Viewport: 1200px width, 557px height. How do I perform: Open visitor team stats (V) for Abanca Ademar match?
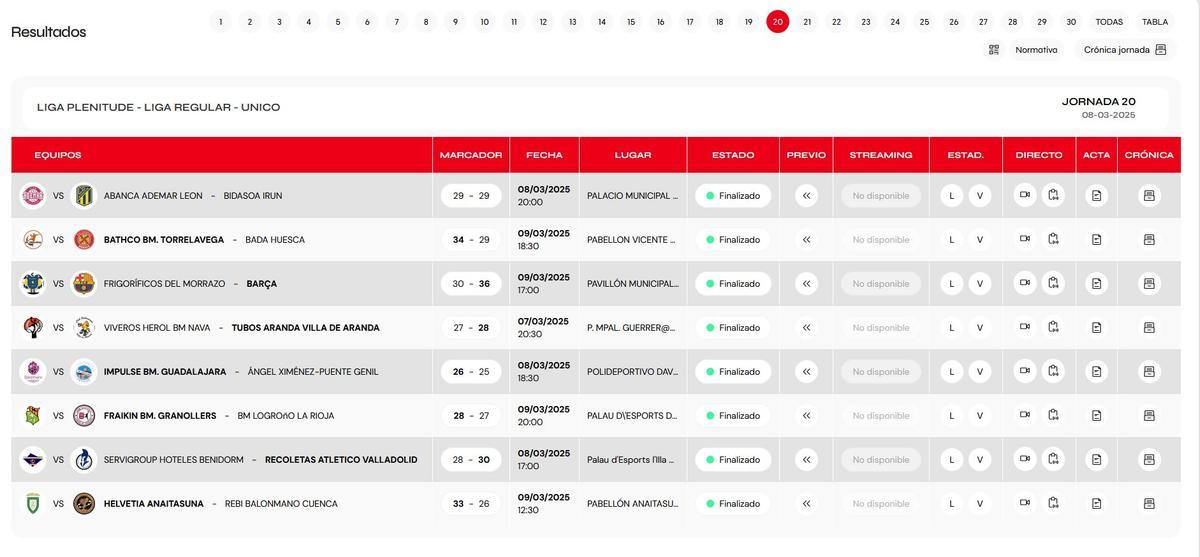click(x=980, y=196)
